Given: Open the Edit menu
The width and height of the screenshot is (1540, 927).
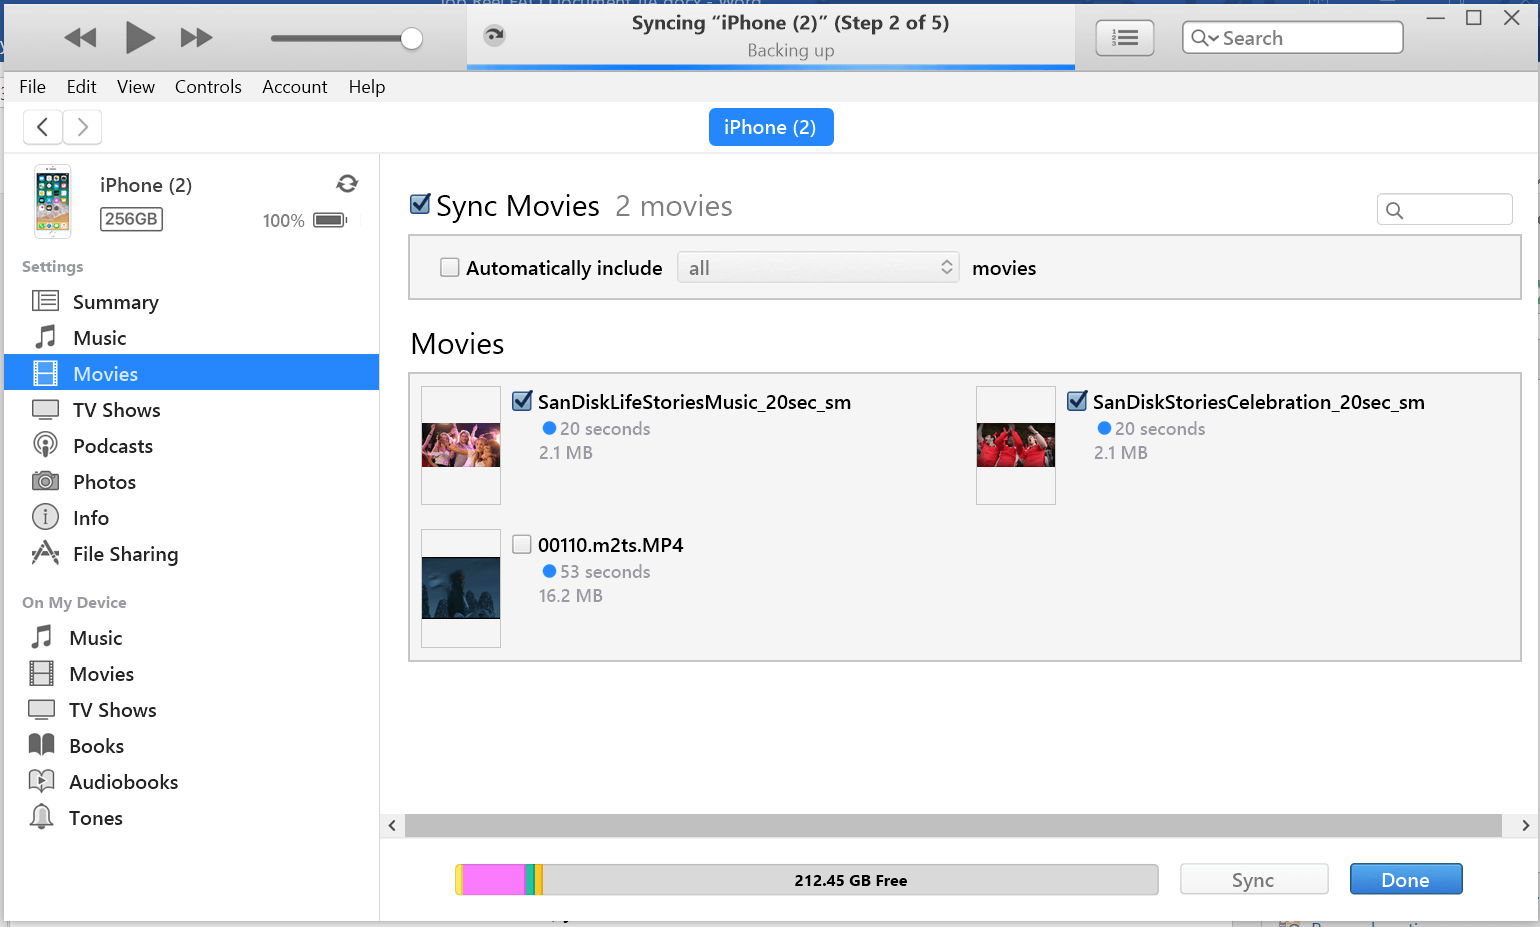Looking at the screenshot, I should coord(81,87).
